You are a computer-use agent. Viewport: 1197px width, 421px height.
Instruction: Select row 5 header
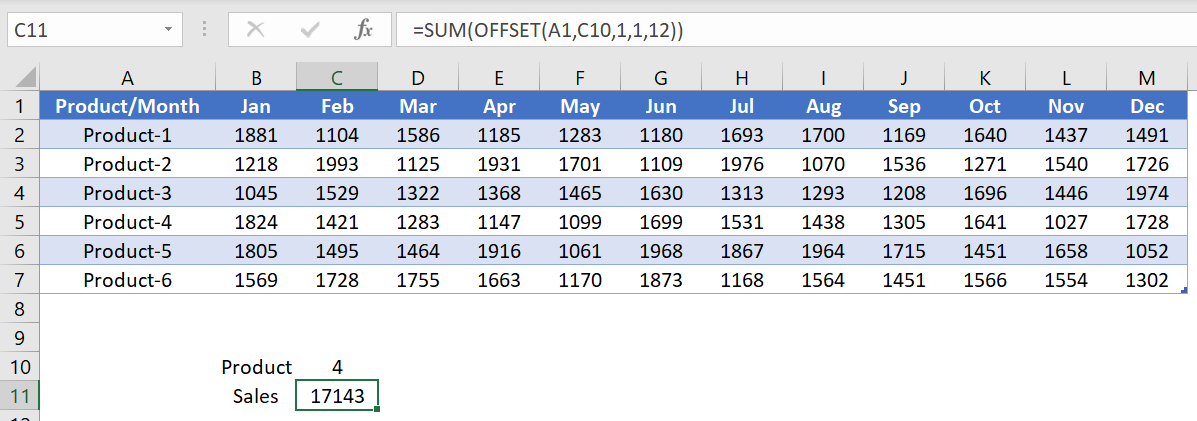pyautogui.click(x=20, y=222)
